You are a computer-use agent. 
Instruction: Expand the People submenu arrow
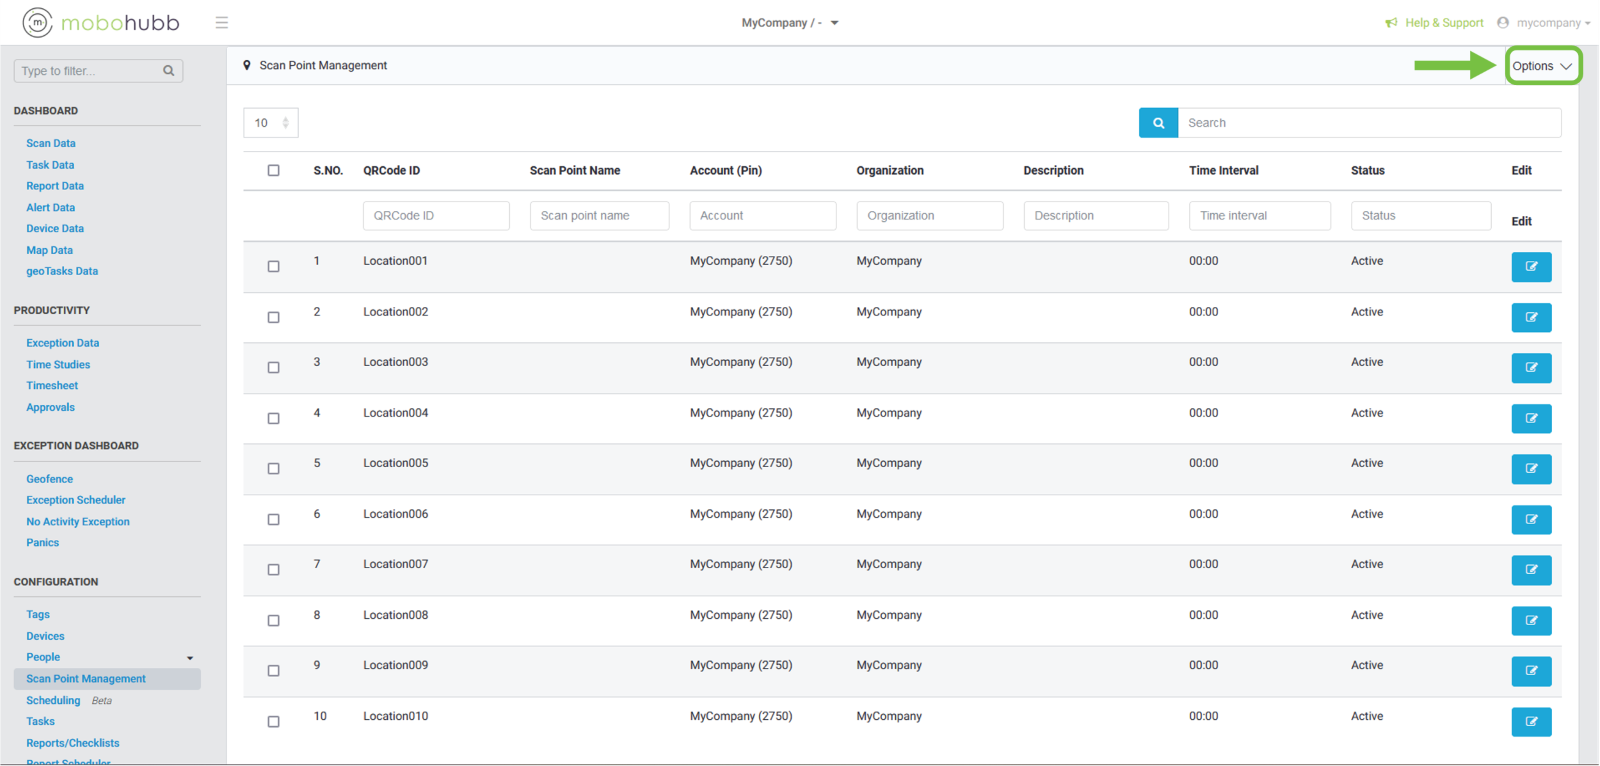click(190, 658)
